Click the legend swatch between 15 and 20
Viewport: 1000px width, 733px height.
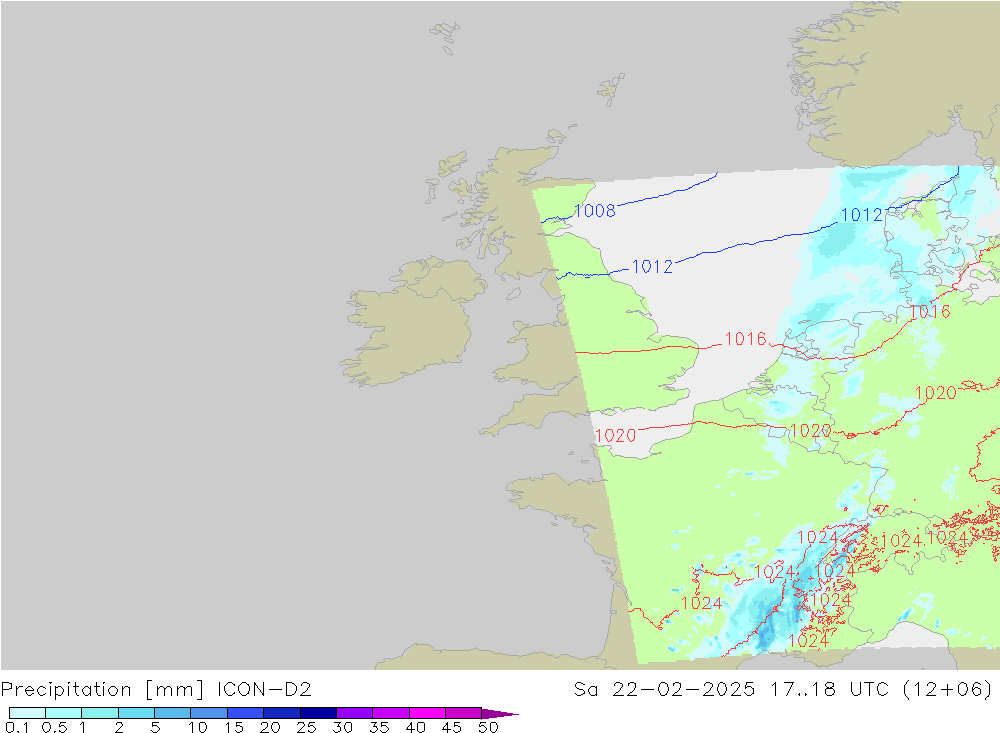tap(246, 713)
